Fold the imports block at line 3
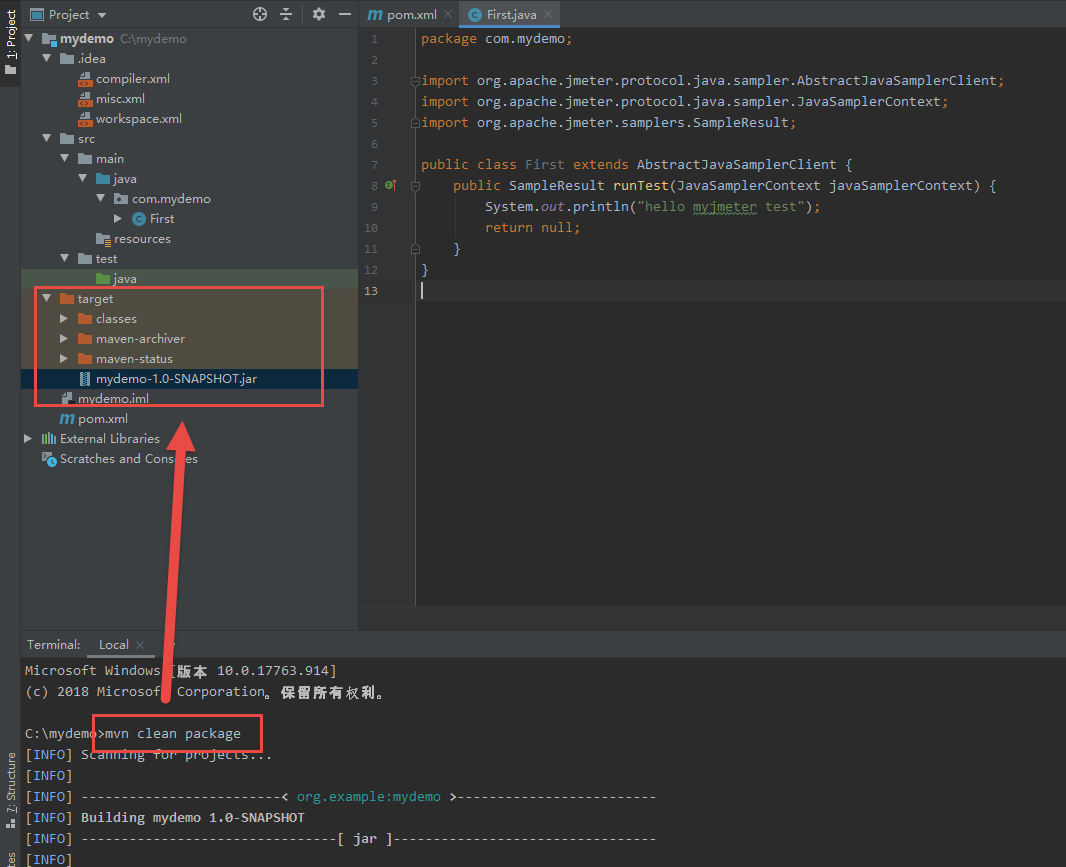 [x=415, y=81]
